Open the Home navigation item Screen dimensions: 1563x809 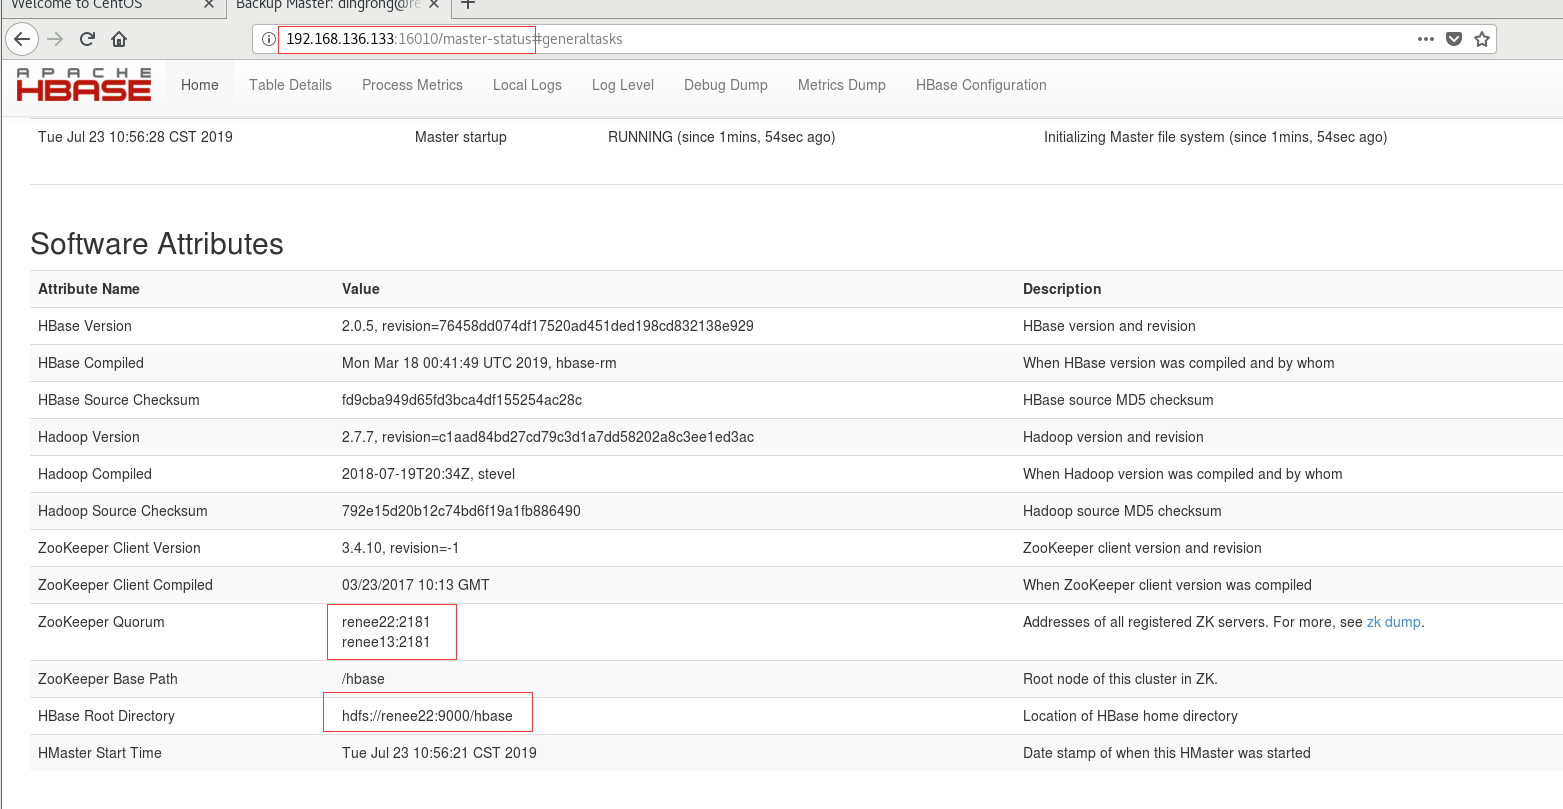pos(200,85)
